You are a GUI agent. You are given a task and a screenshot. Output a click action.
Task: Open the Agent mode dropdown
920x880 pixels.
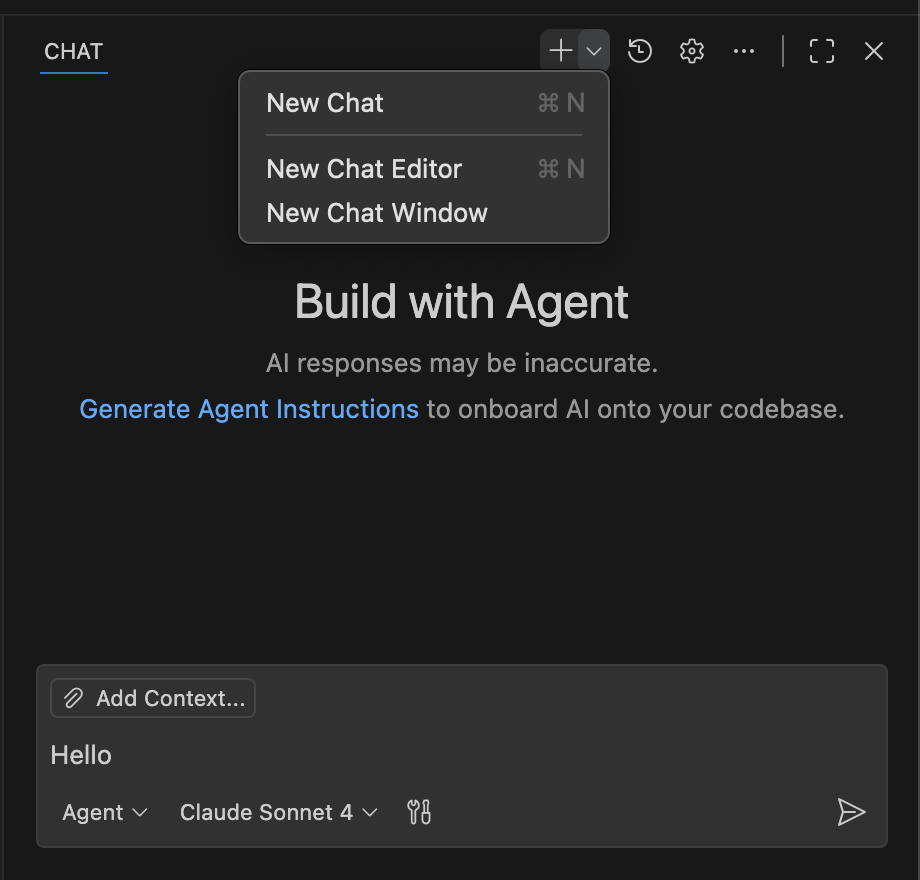coord(103,812)
